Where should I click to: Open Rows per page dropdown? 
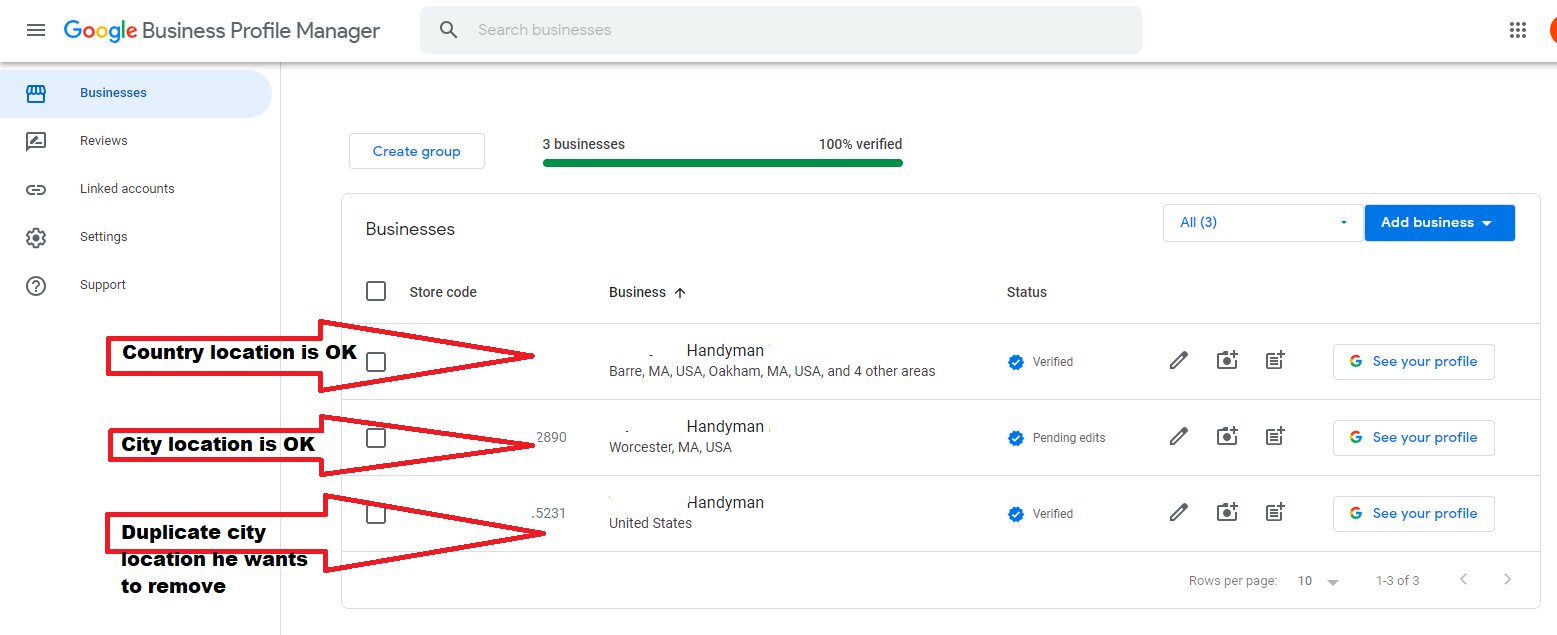[x=1319, y=581]
